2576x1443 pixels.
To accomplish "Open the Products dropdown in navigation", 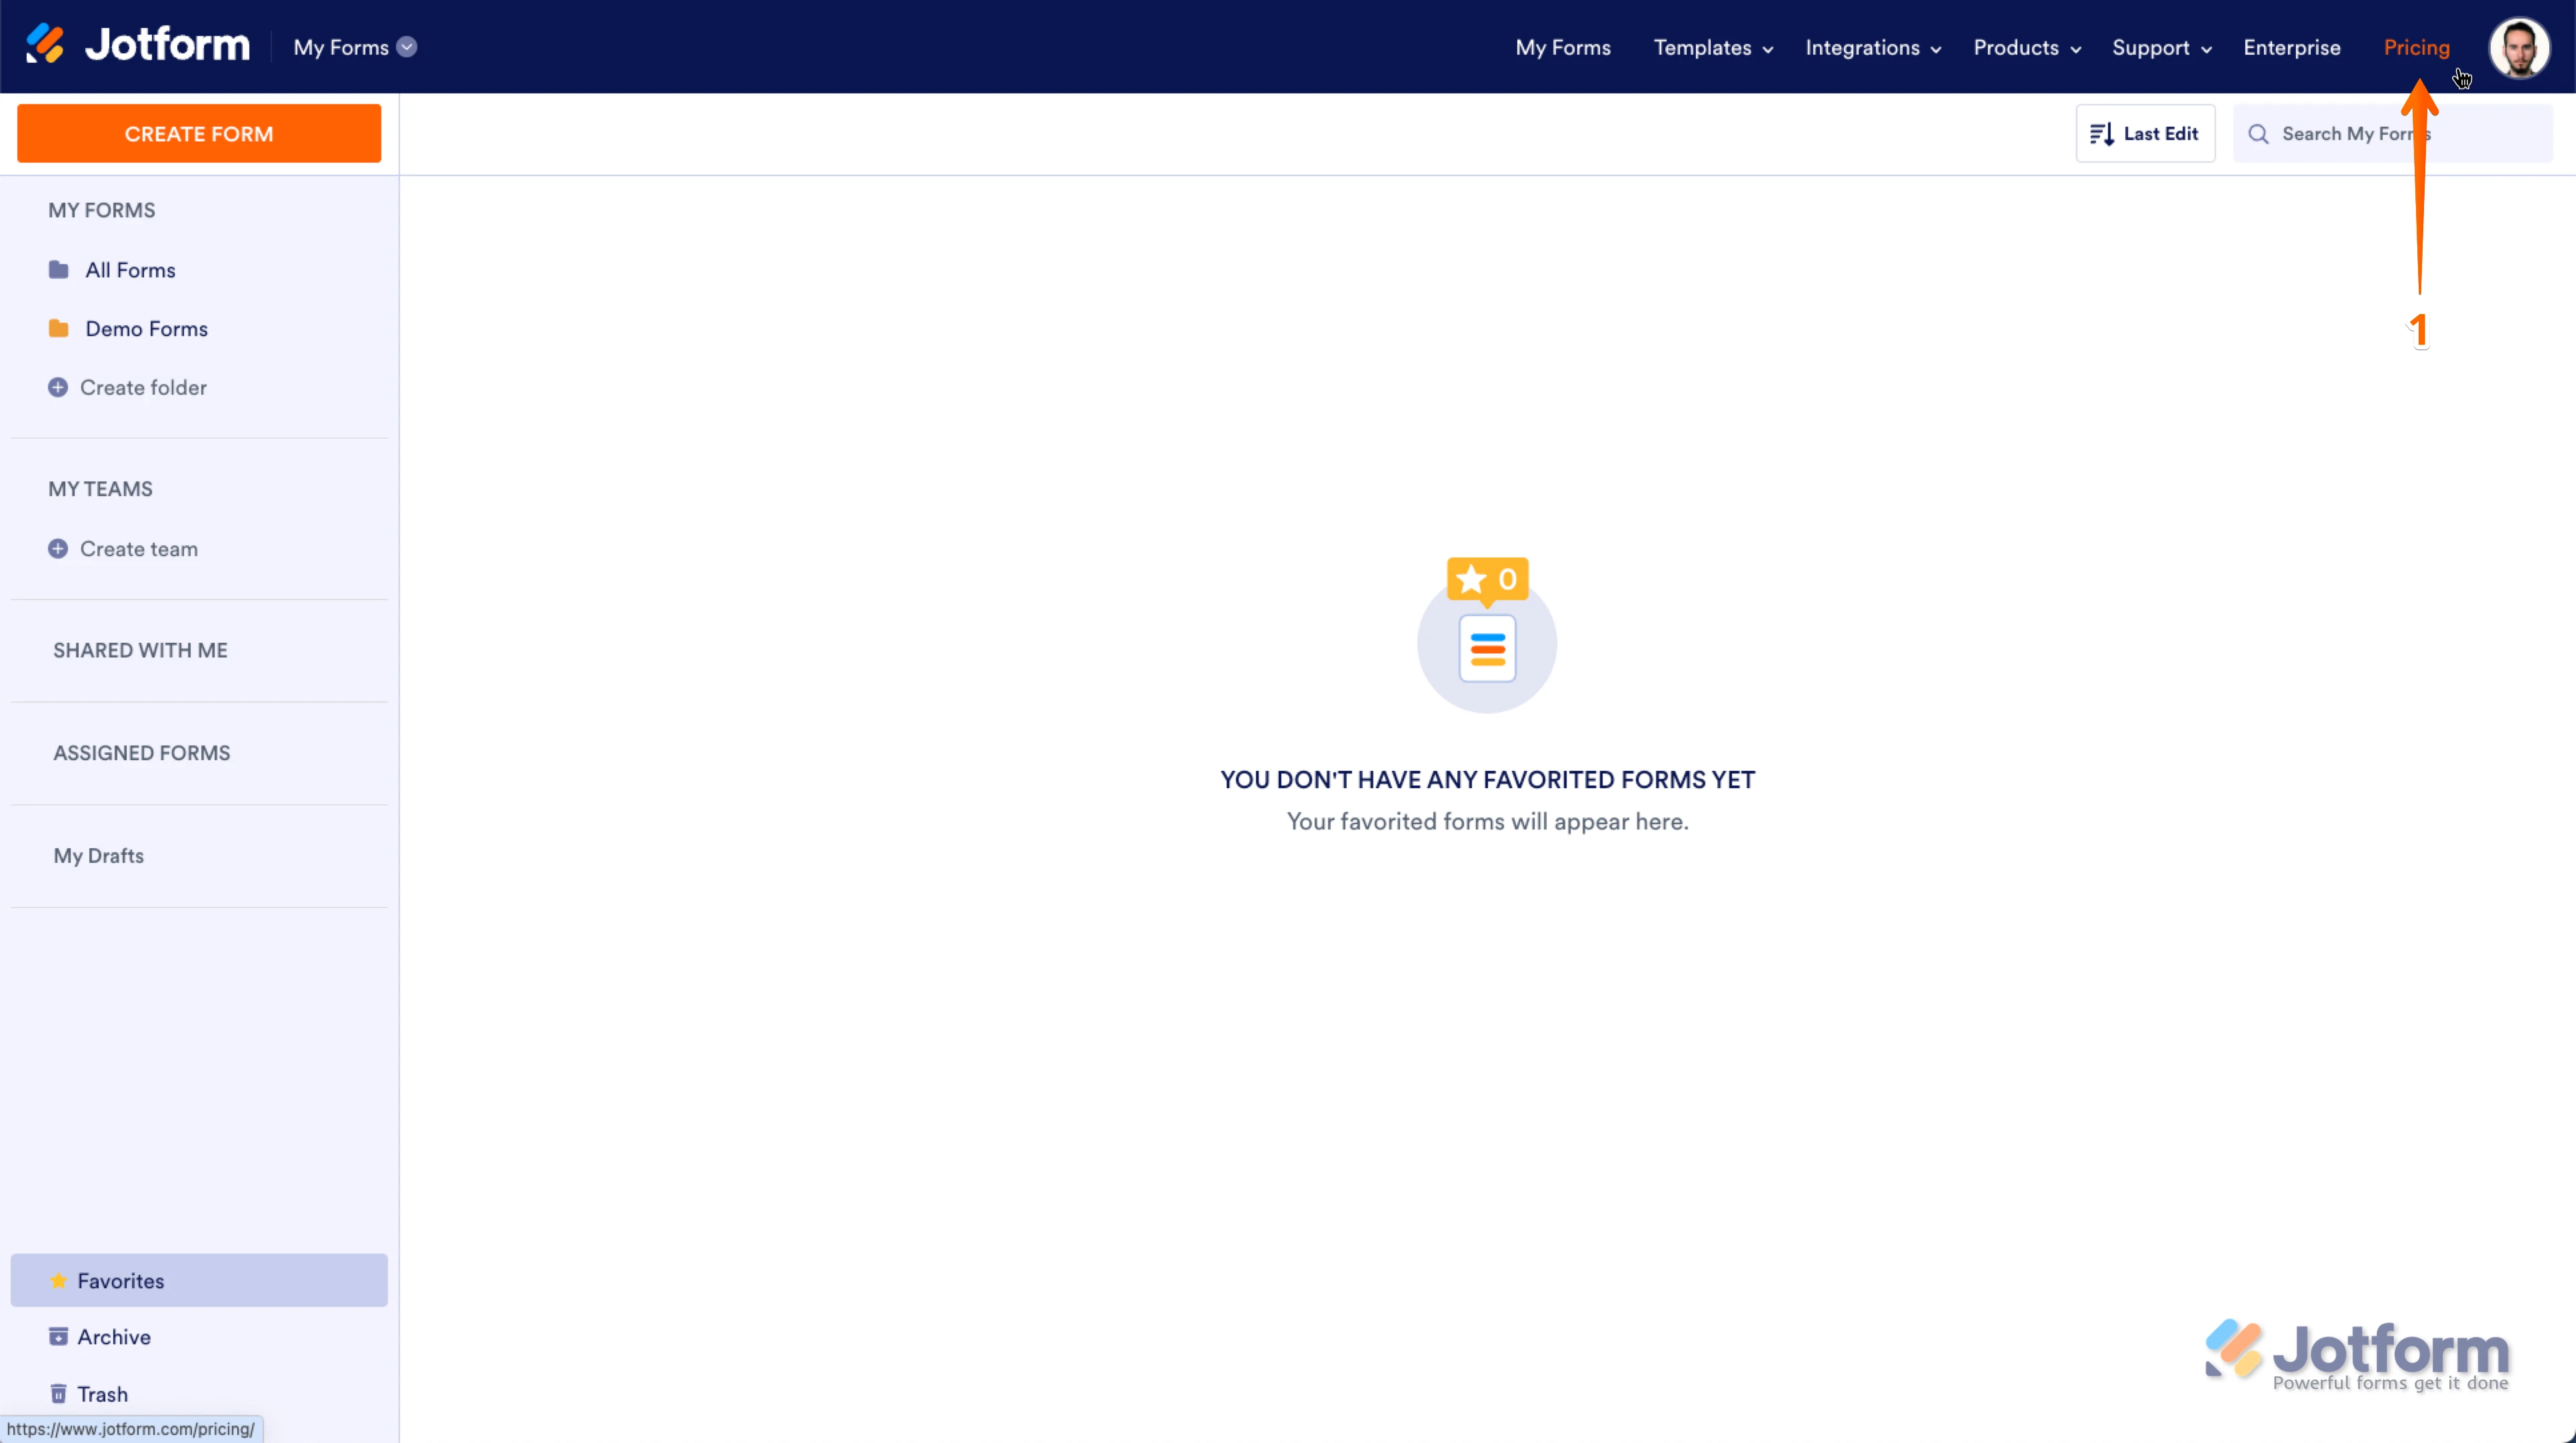I will click(x=2026, y=48).
